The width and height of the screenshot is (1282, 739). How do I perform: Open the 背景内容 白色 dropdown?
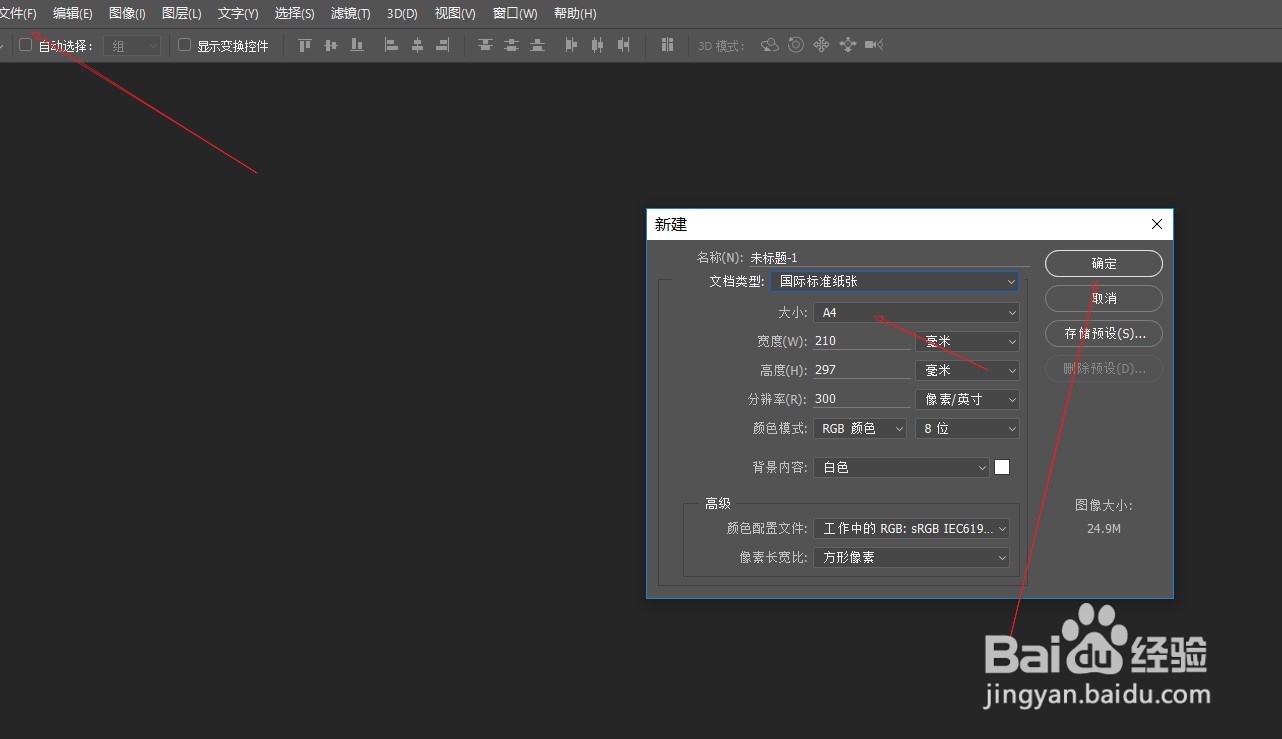901,467
